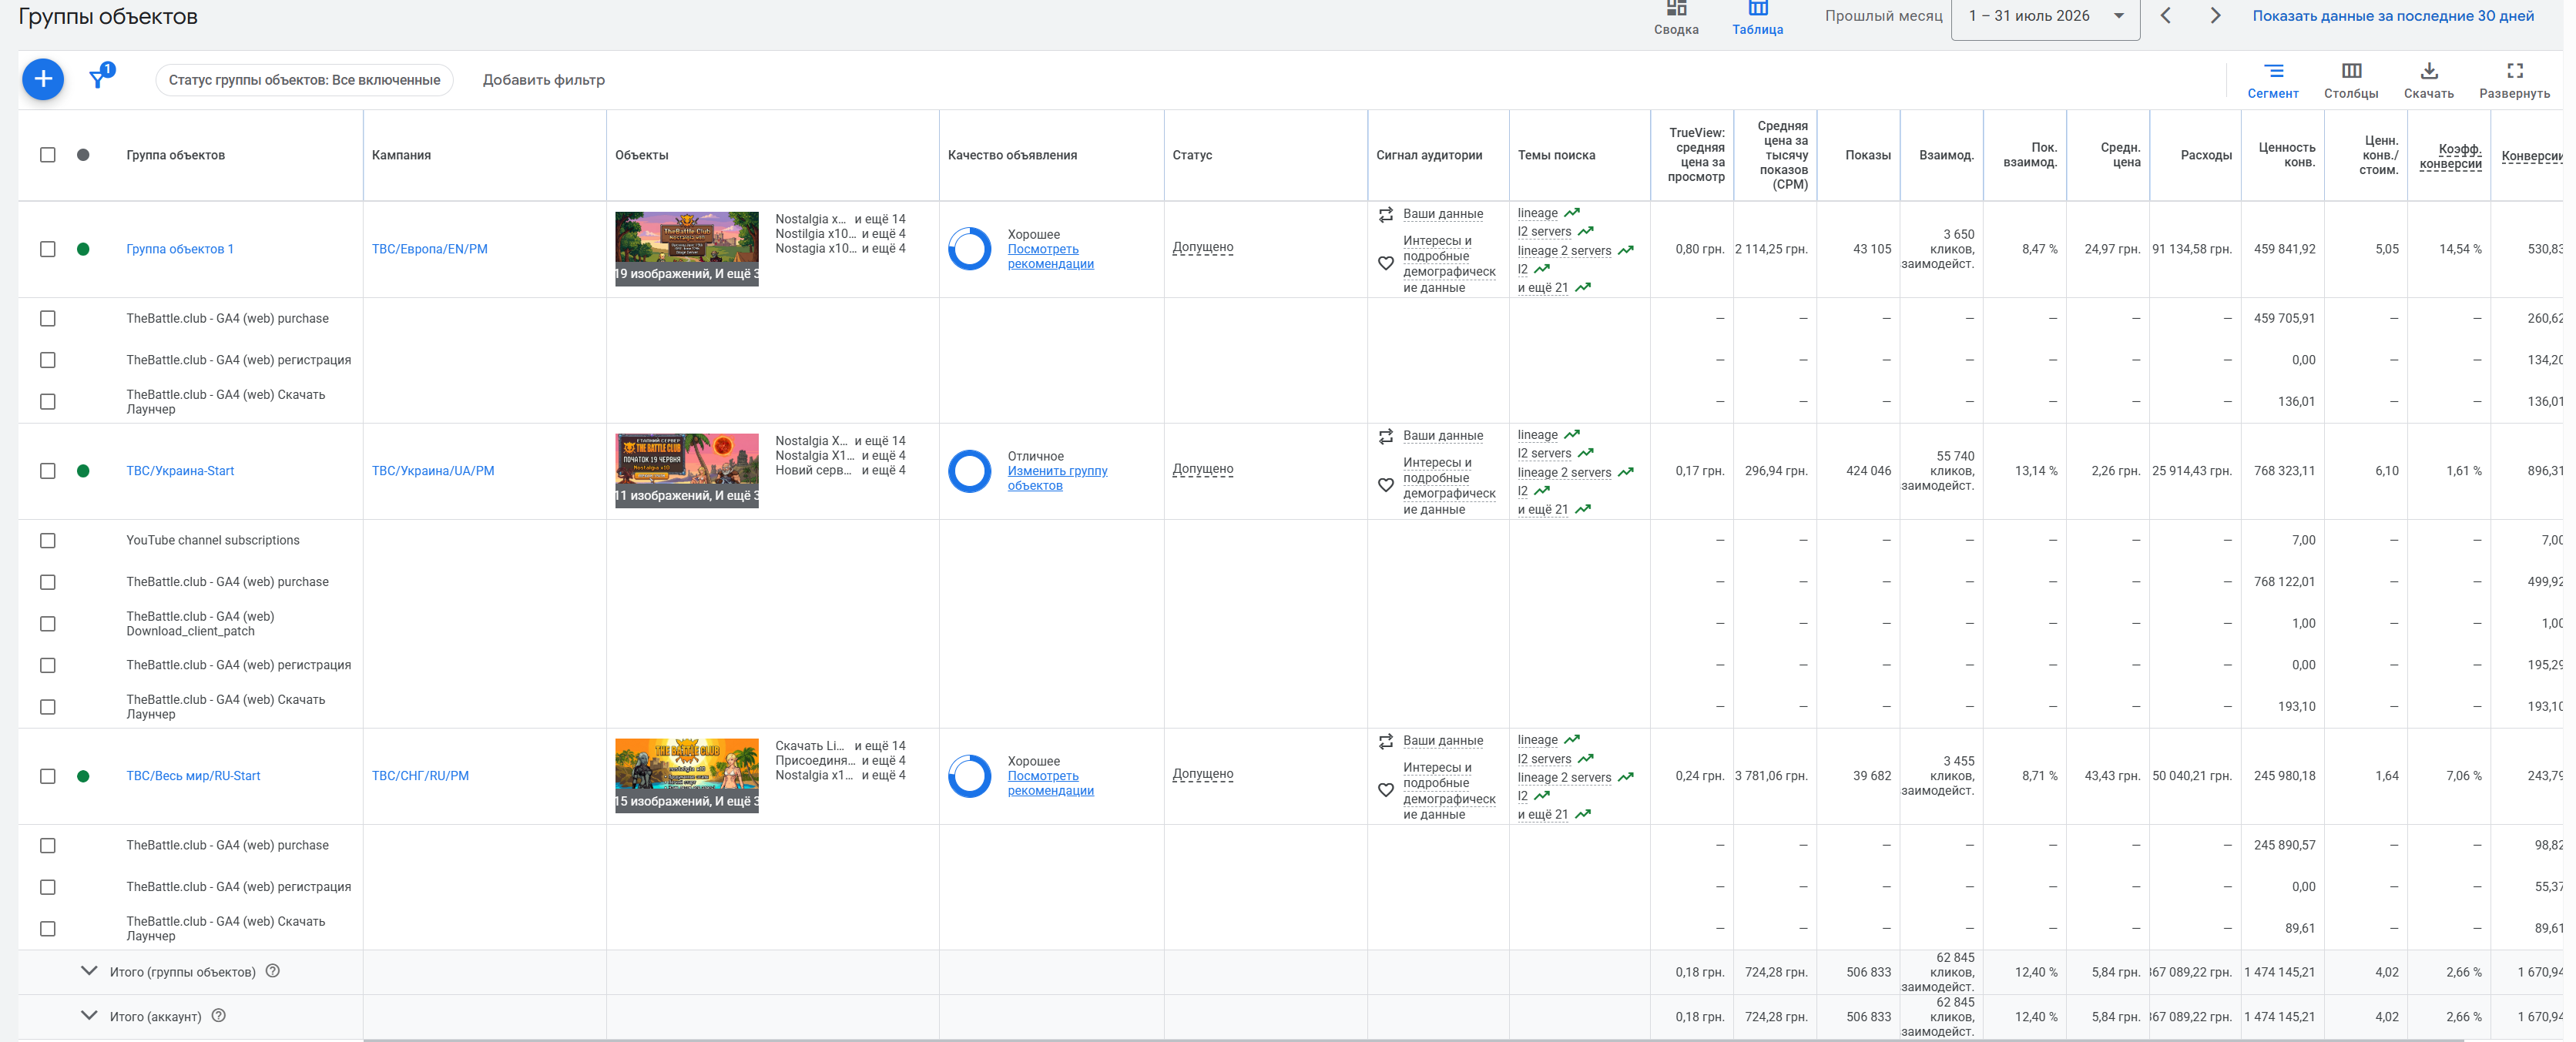2576x1042 pixels.
Task: Tick the select-all header checkbox
Action: tap(48, 155)
